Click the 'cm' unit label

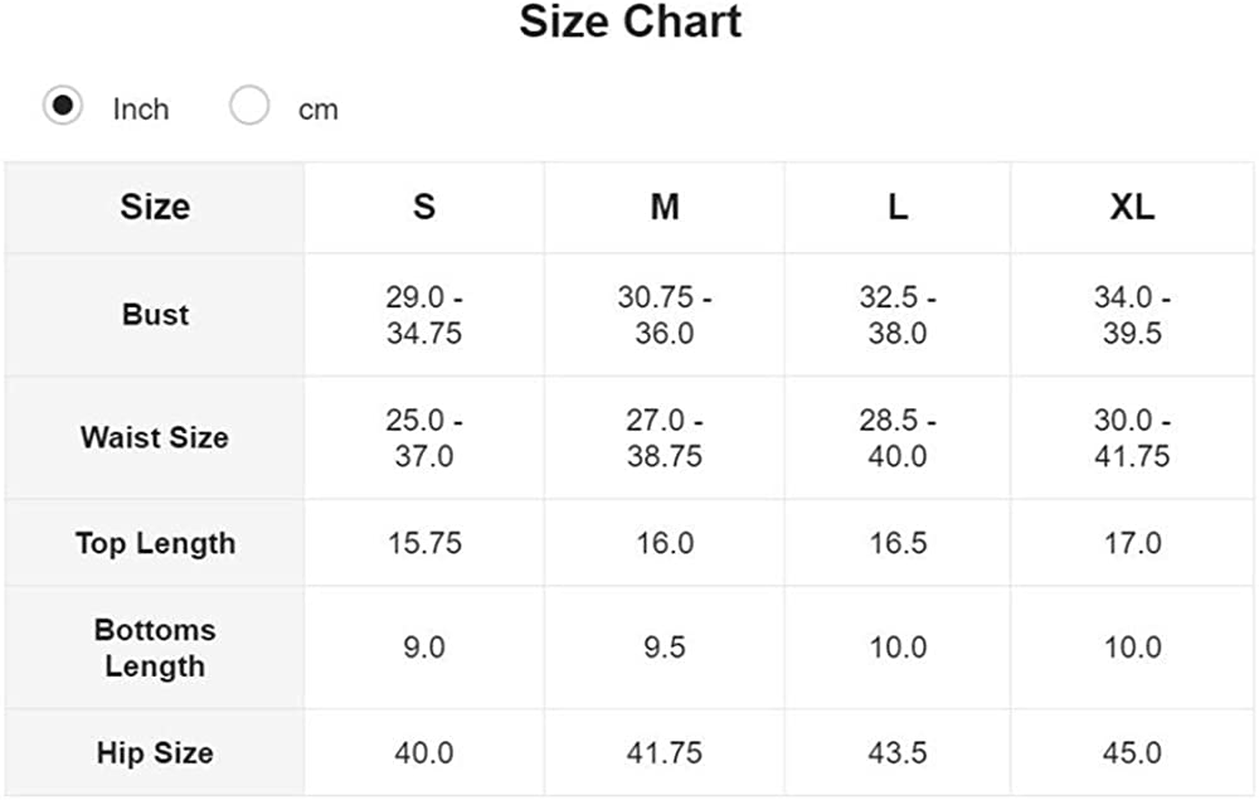pyautogui.click(x=318, y=109)
